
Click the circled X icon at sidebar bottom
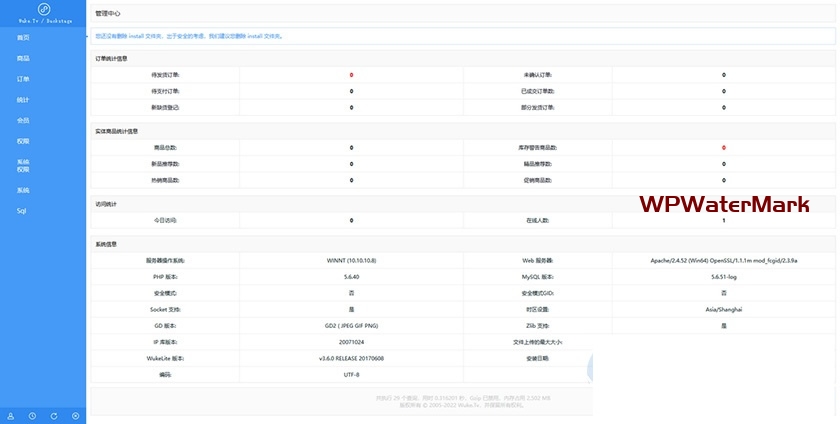click(x=76, y=415)
